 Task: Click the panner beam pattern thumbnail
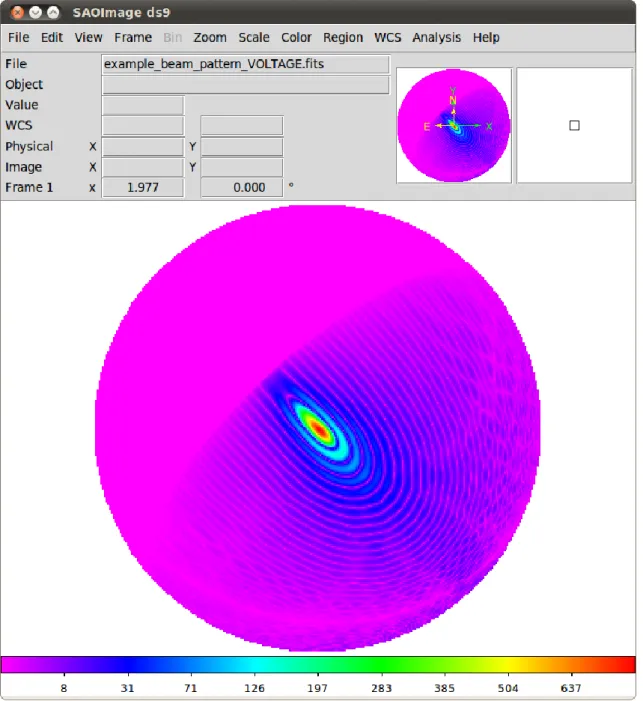453,126
